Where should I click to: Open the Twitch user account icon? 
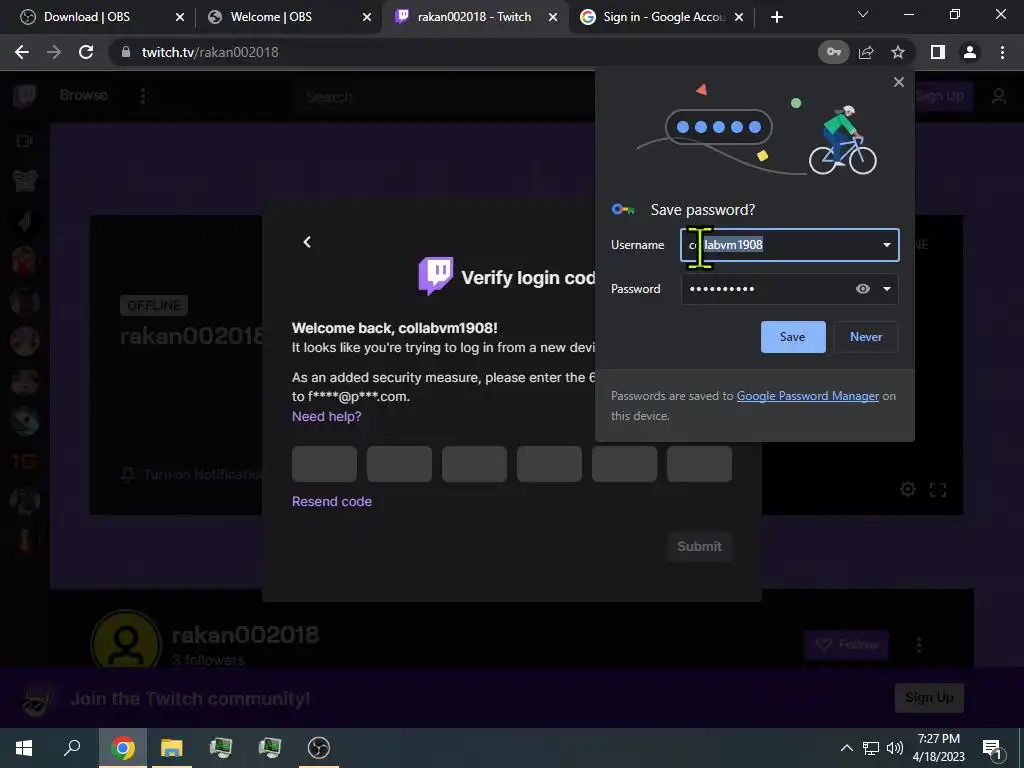point(999,97)
